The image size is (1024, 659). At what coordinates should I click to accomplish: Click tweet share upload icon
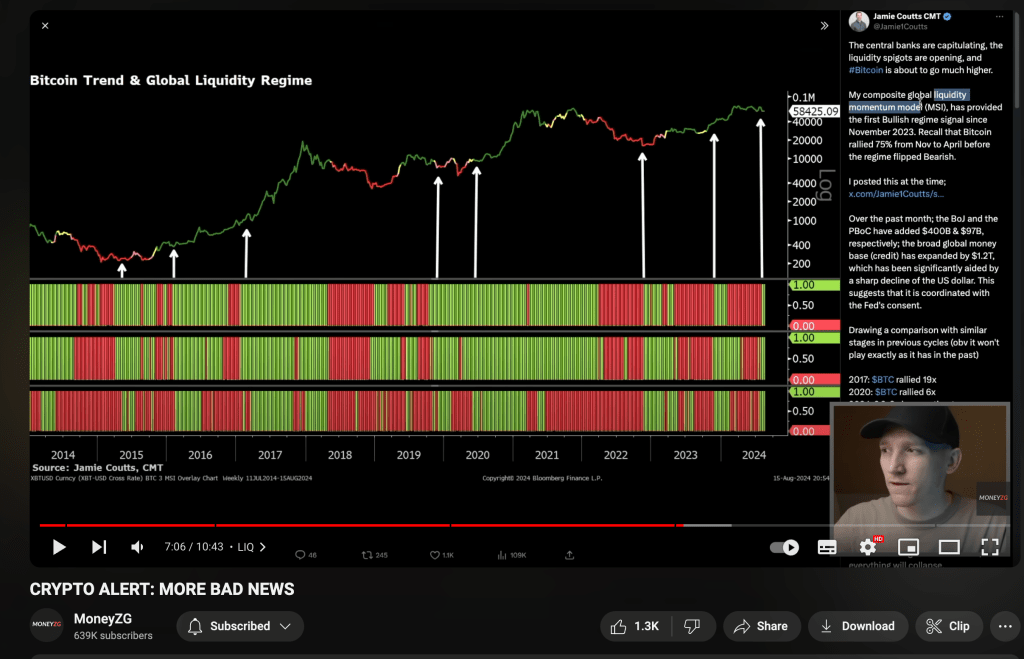coord(569,555)
